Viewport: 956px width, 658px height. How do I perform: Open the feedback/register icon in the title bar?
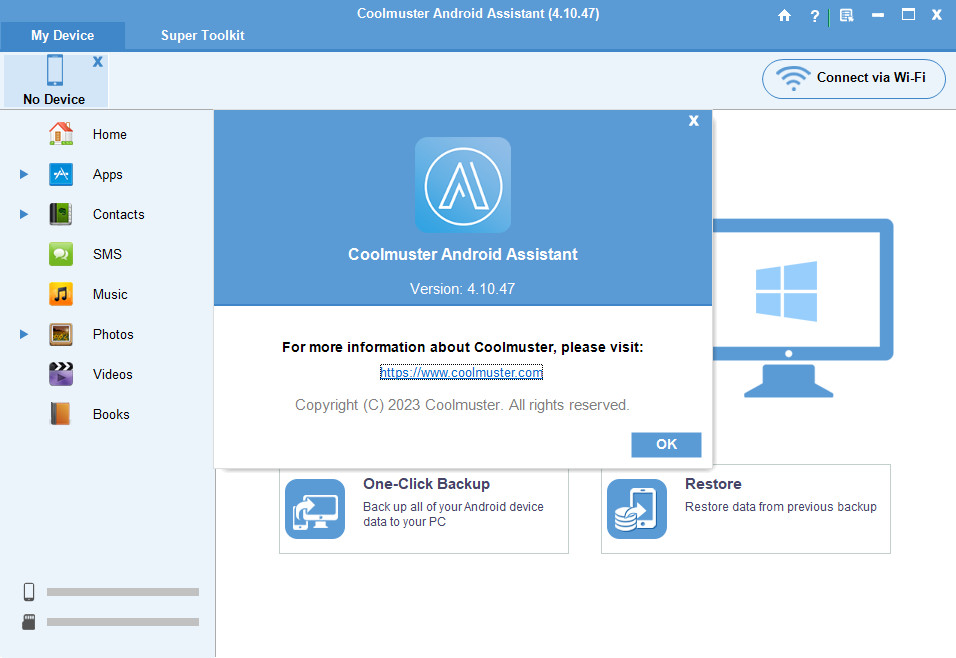point(846,15)
